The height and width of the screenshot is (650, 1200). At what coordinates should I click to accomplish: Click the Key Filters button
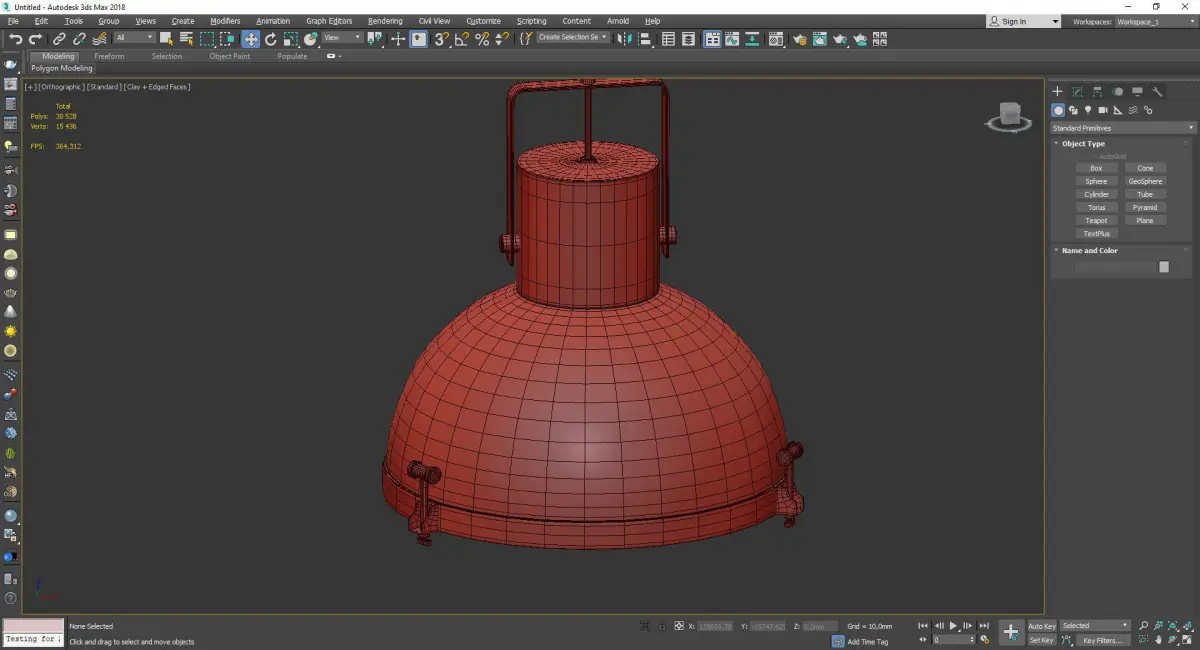[1102, 640]
